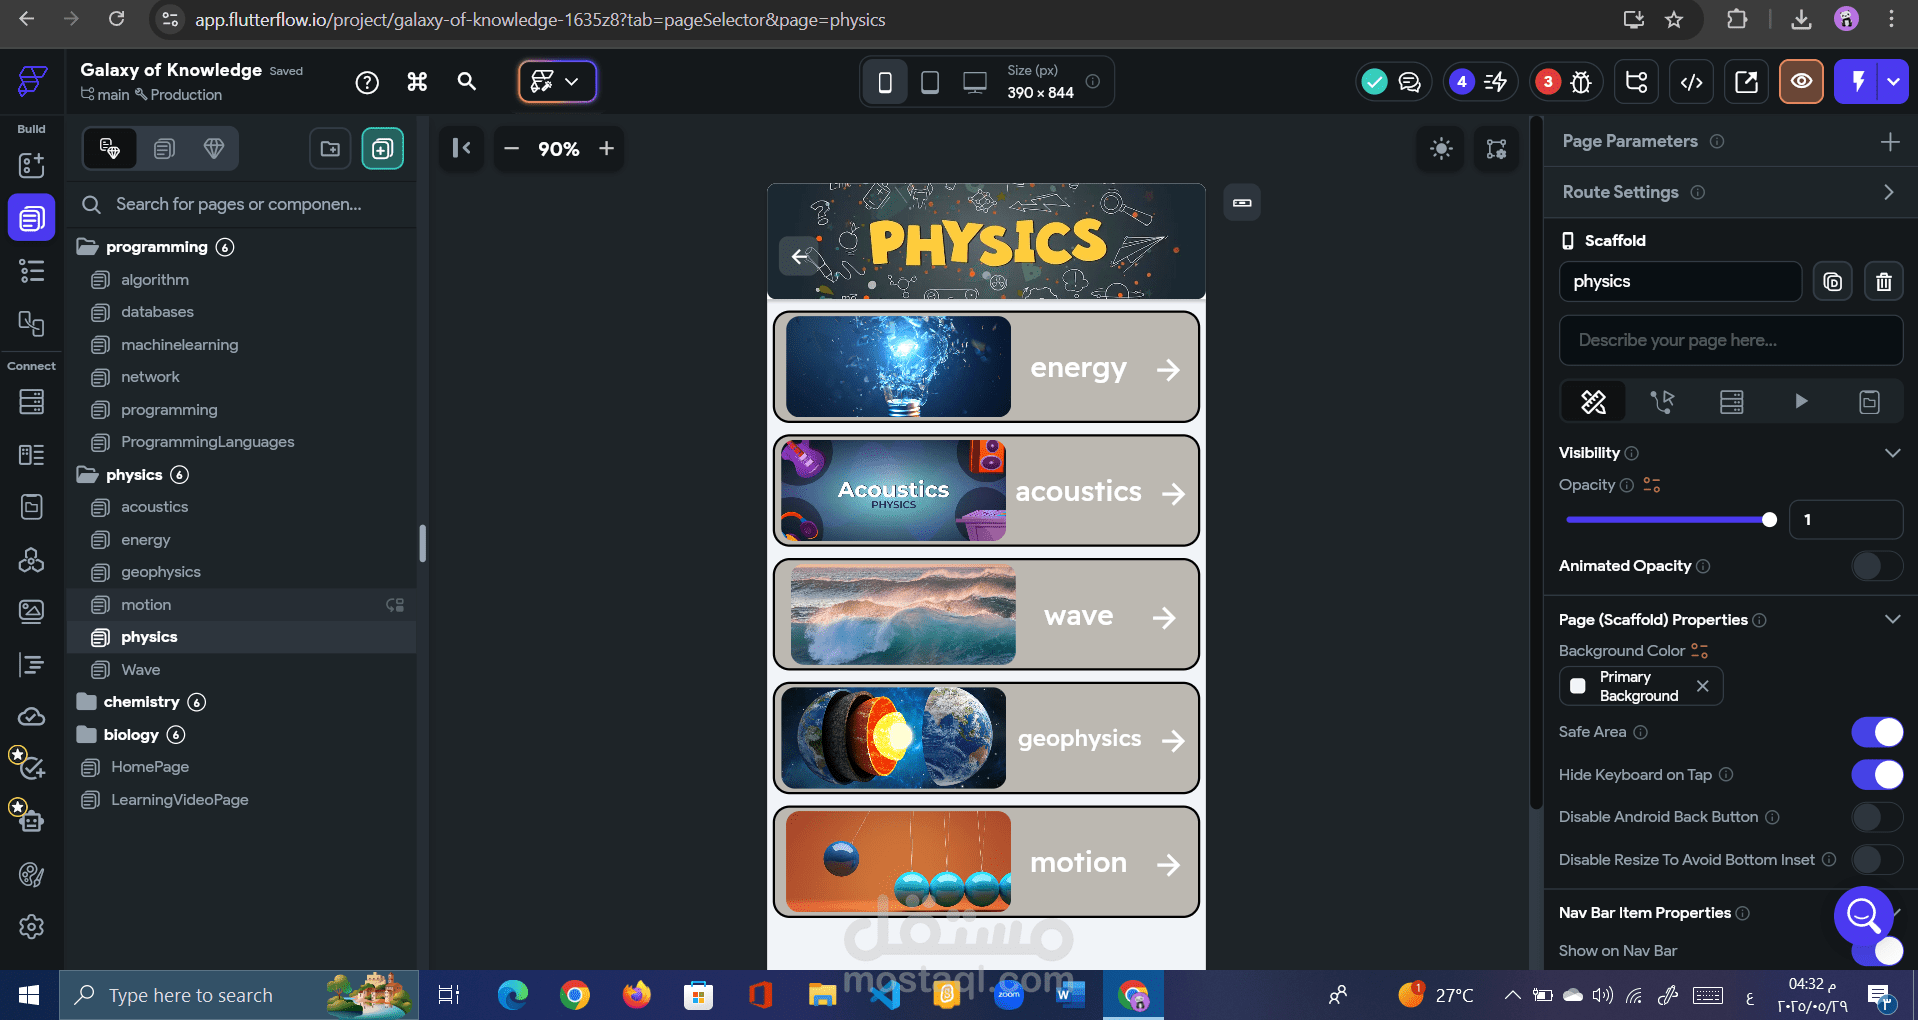The height and width of the screenshot is (1020, 1918).
Task: Click the project search magnifier icon
Action: [466, 82]
